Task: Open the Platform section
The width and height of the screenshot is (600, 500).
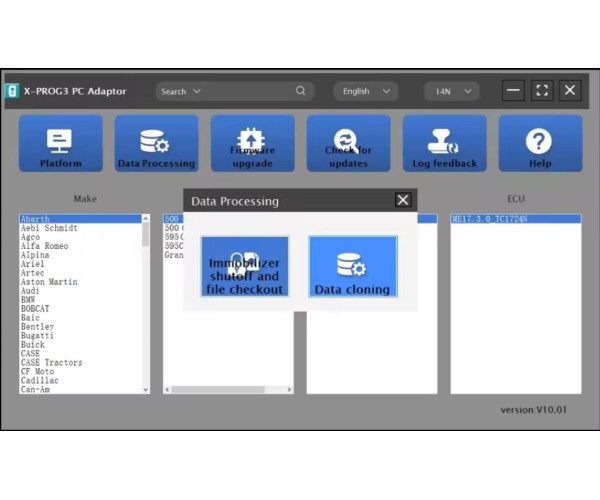Action: [x=61, y=143]
